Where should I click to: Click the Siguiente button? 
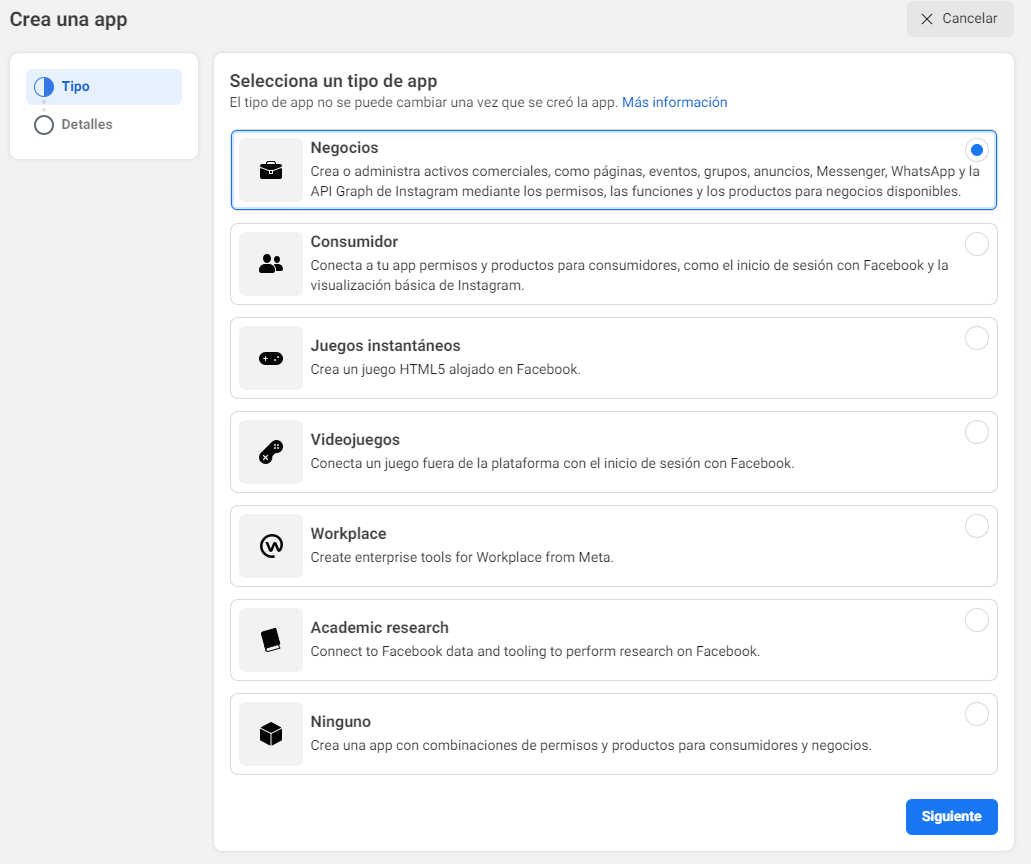click(951, 817)
